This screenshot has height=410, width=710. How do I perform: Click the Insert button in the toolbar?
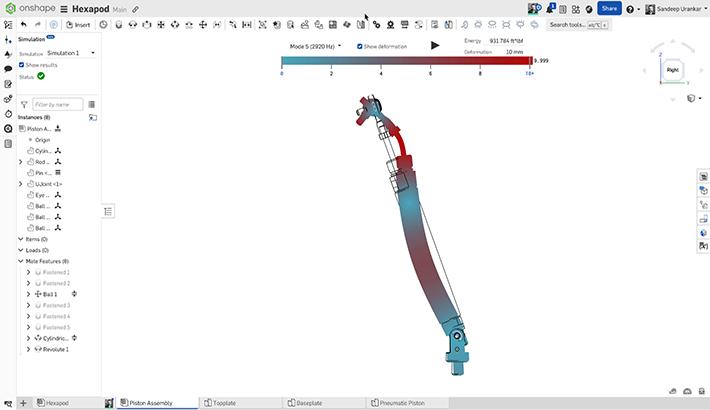[x=78, y=25]
